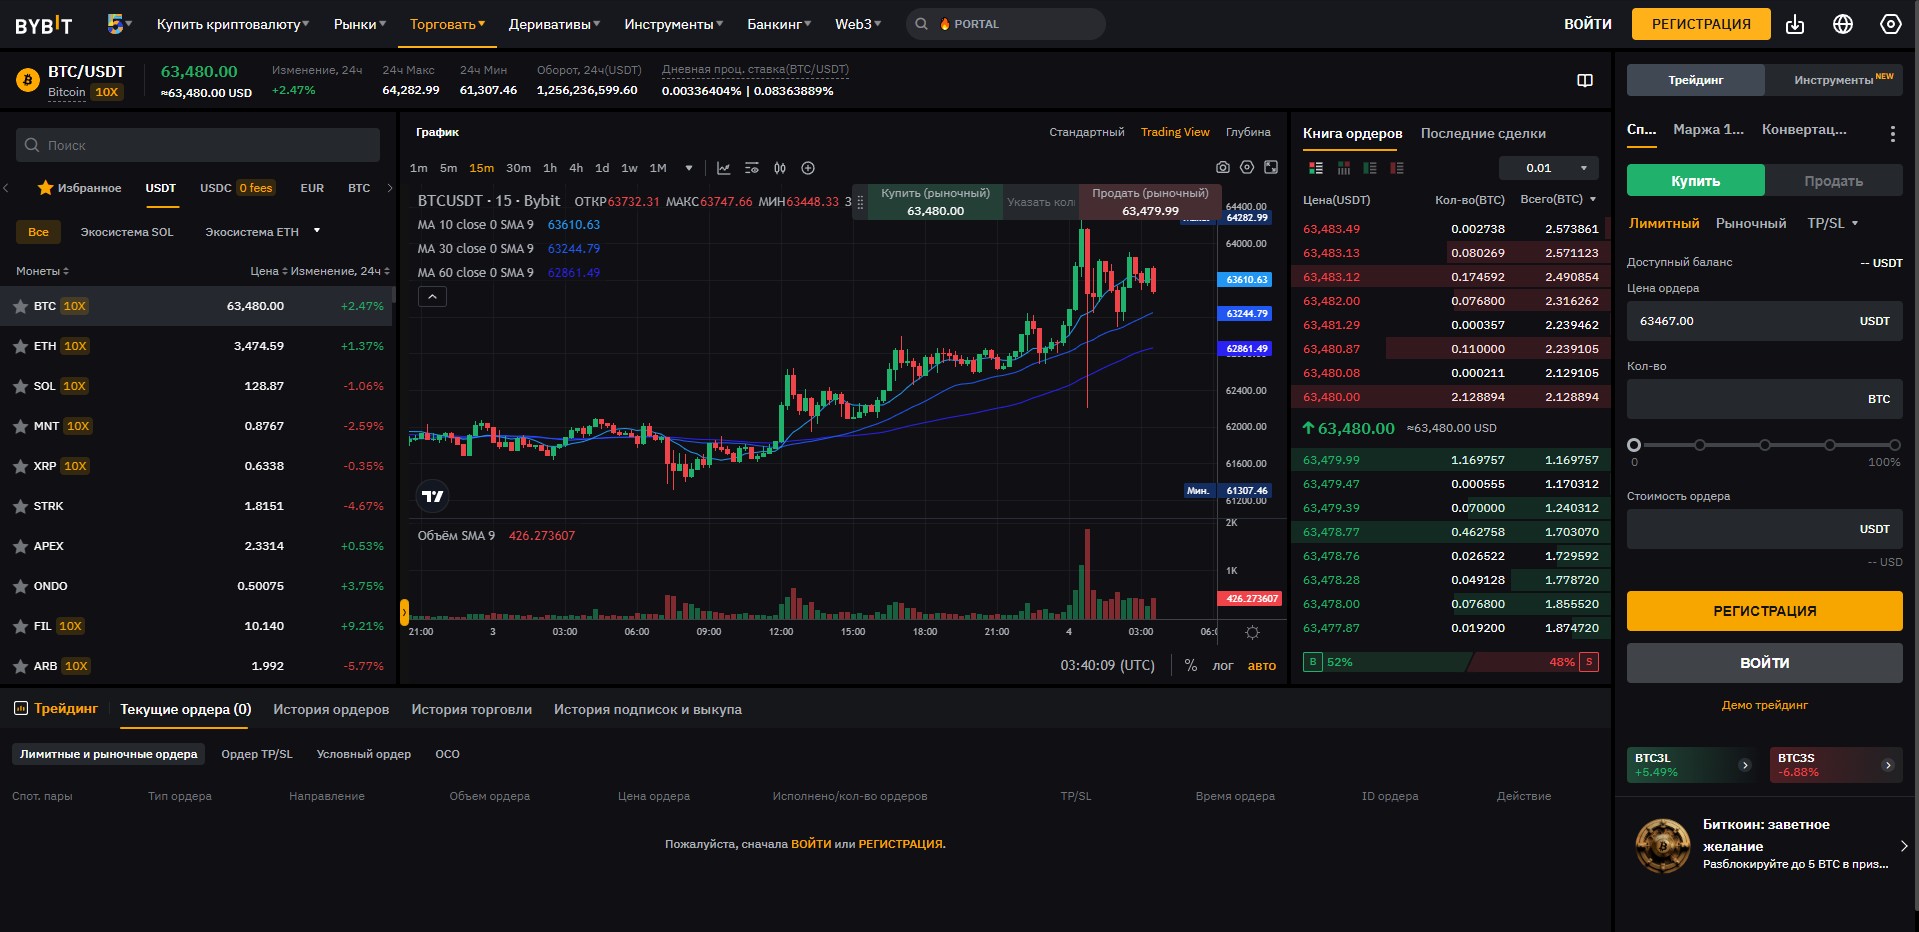This screenshot has height=932, width=1919.
Task: Switch to Конвертац... tab
Action: click(x=1804, y=129)
